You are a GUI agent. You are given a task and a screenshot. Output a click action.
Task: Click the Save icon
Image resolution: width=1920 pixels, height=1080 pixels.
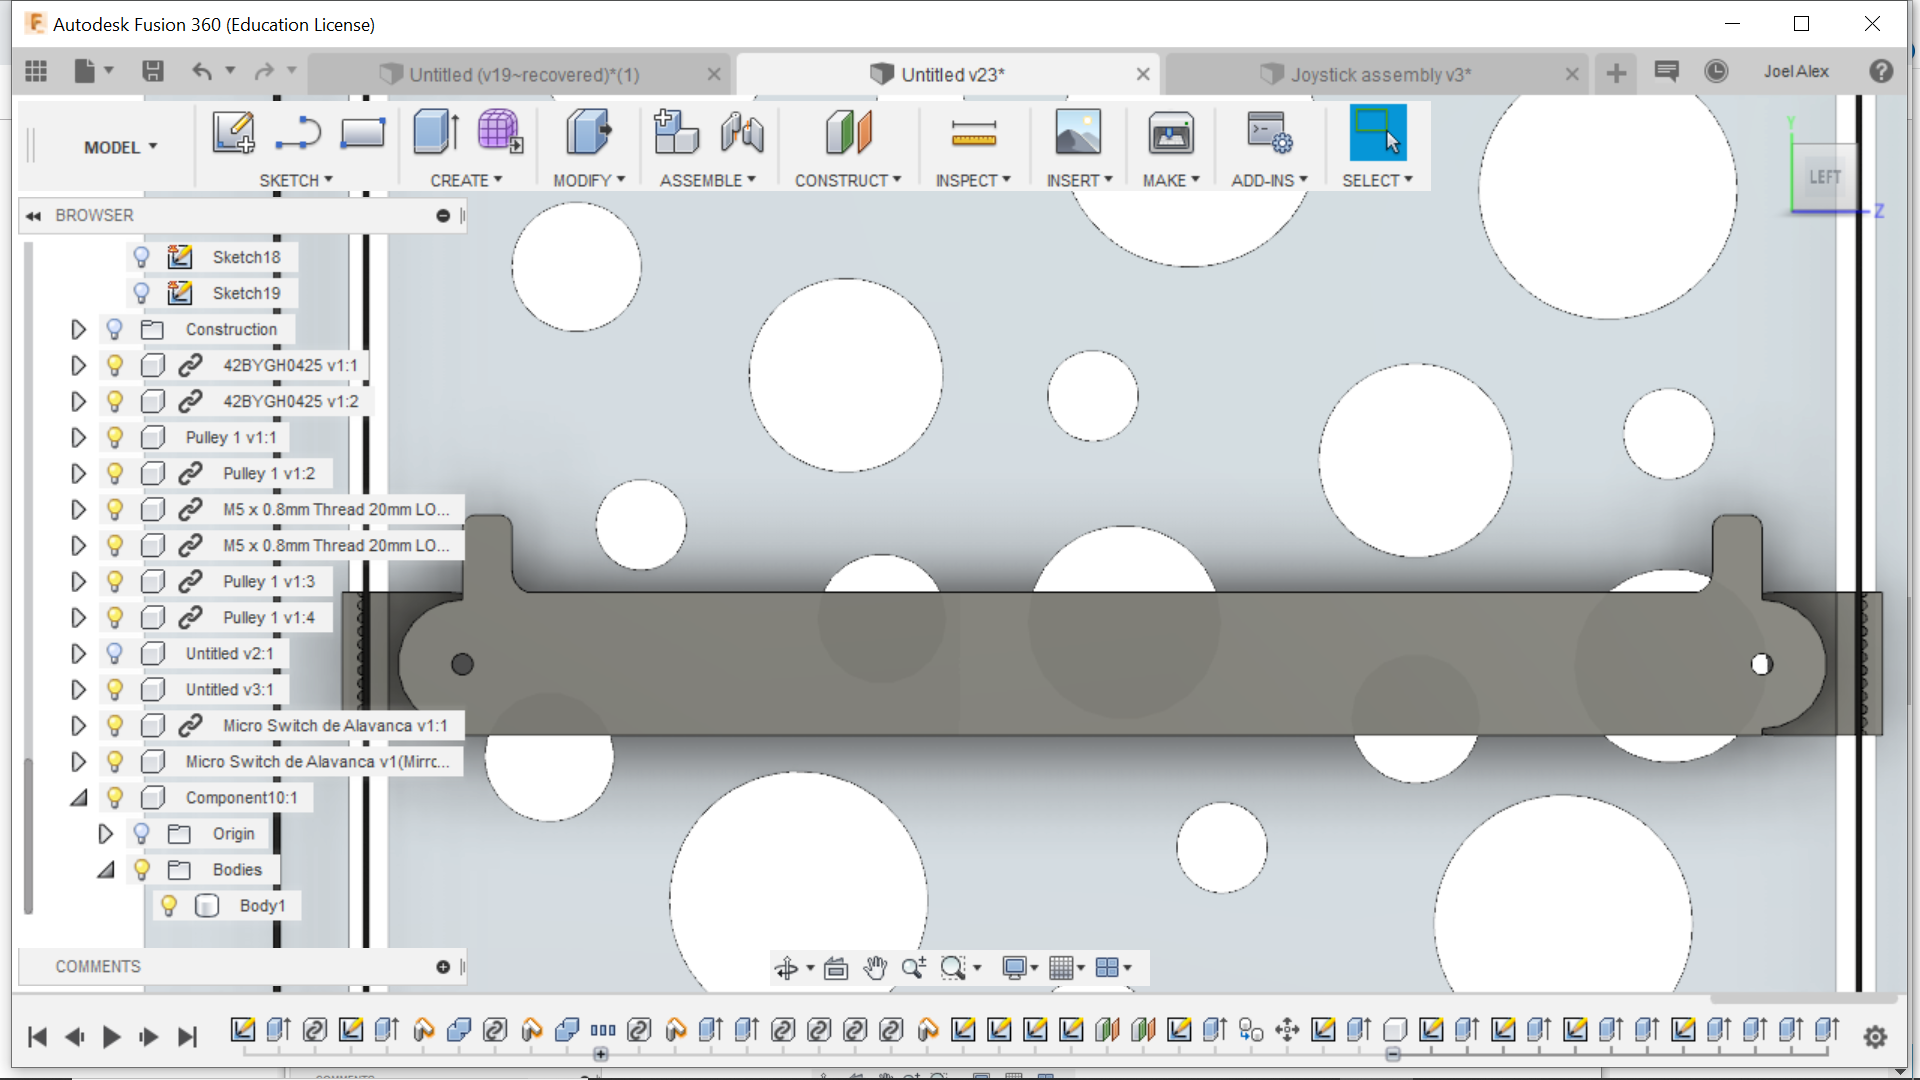152,71
